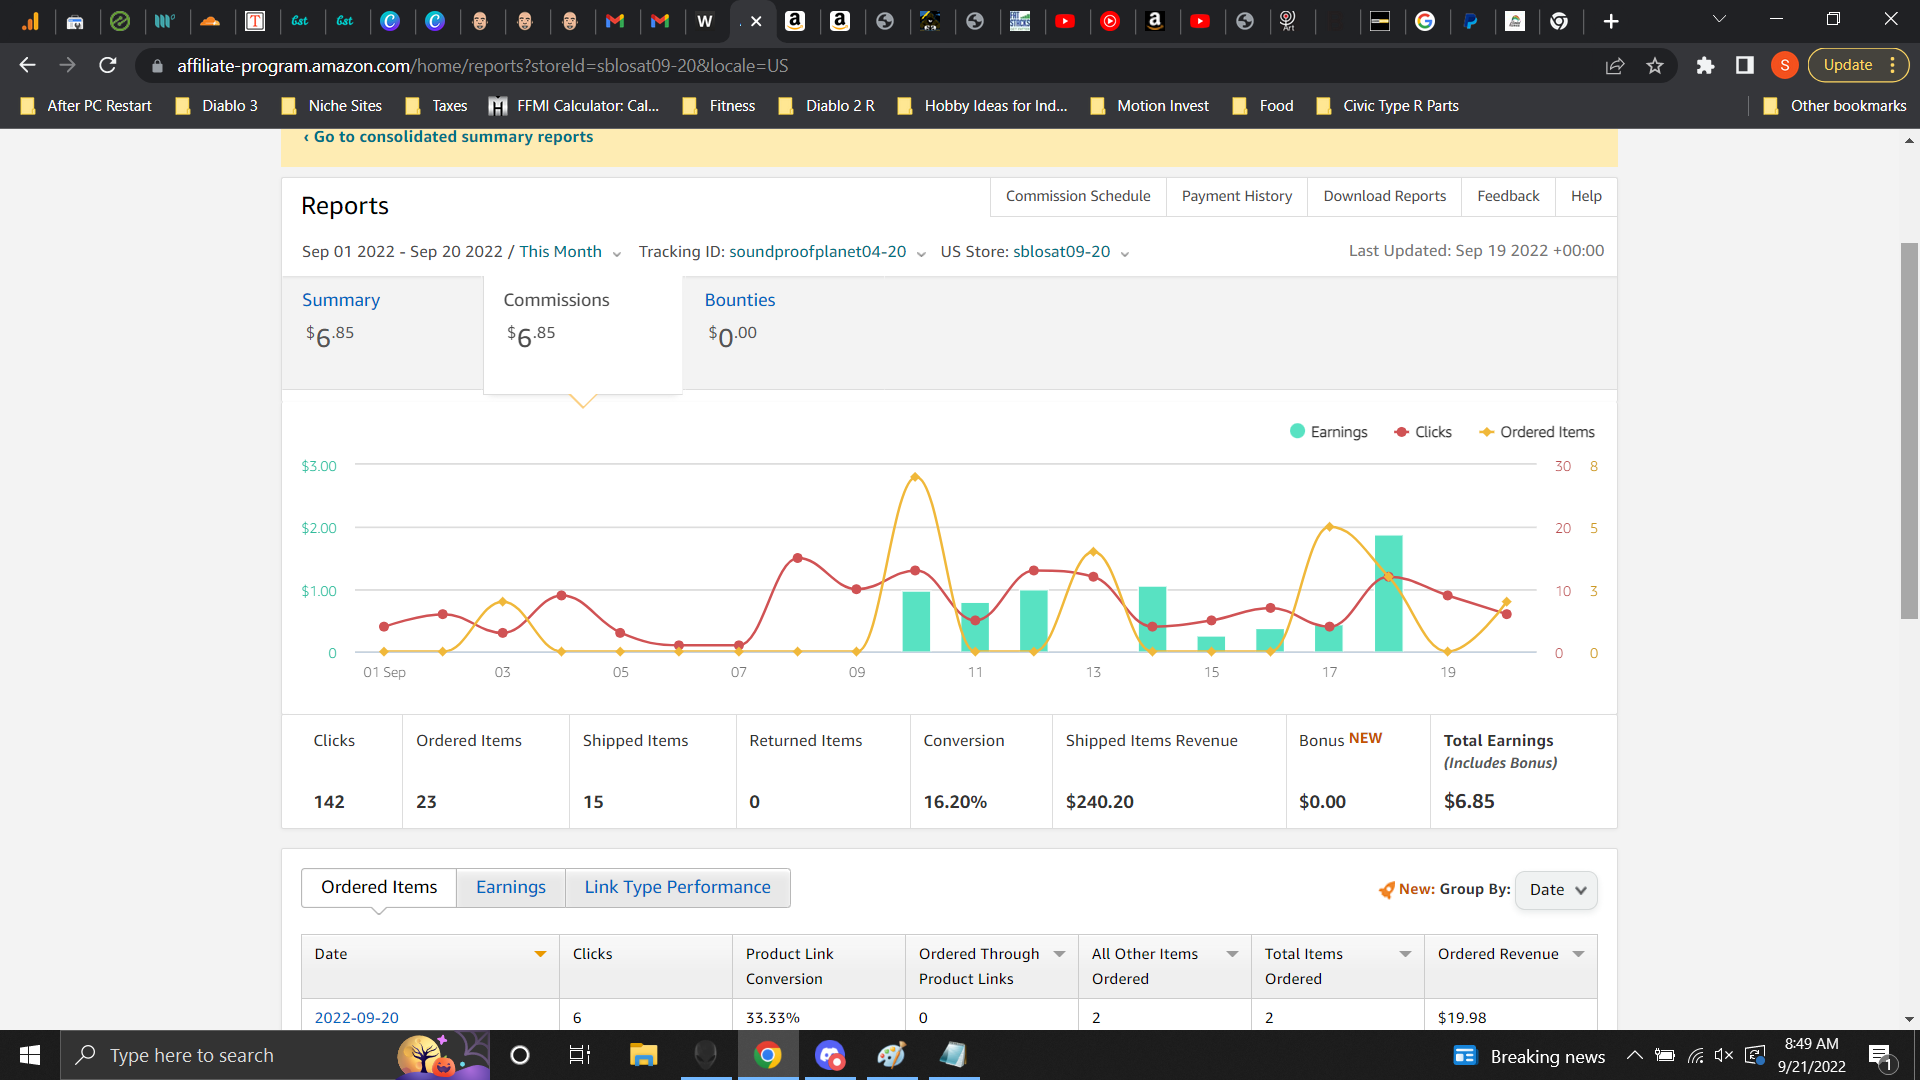This screenshot has width=1920, height=1080.
Task: Open the Niche Sites bookmark folder
Action: click(x=332, y=106)
